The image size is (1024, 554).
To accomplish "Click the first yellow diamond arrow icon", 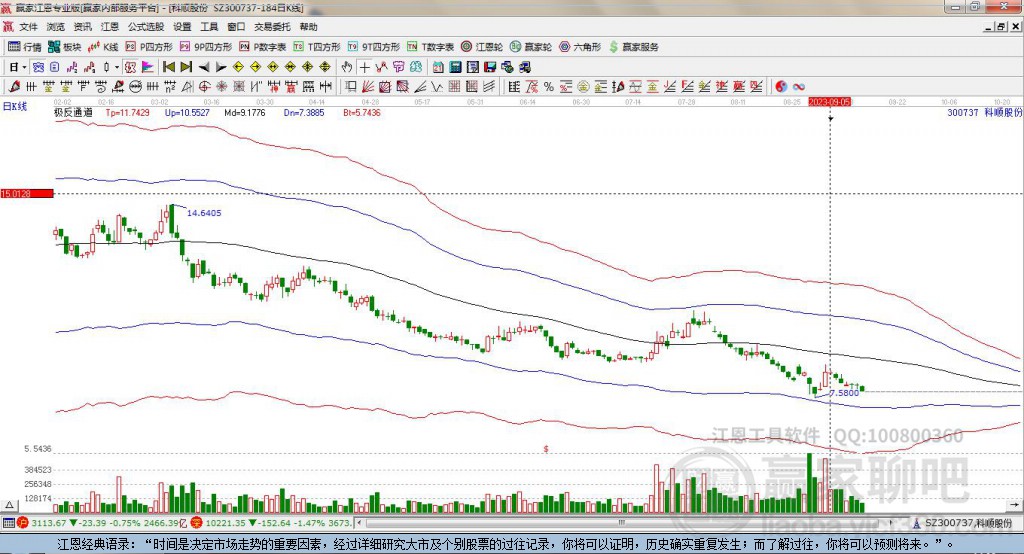I will [238, 67].
